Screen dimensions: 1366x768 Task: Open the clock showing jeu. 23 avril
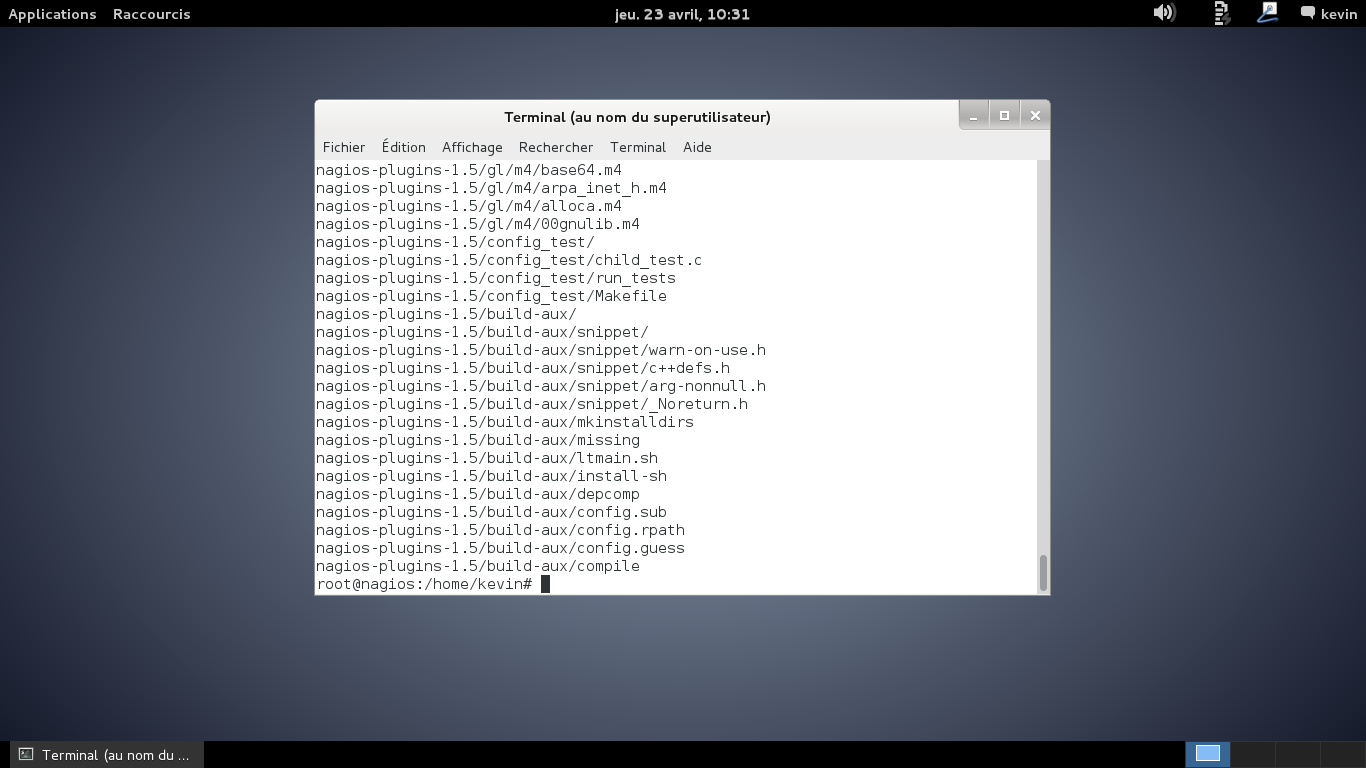tap(682, 14)
